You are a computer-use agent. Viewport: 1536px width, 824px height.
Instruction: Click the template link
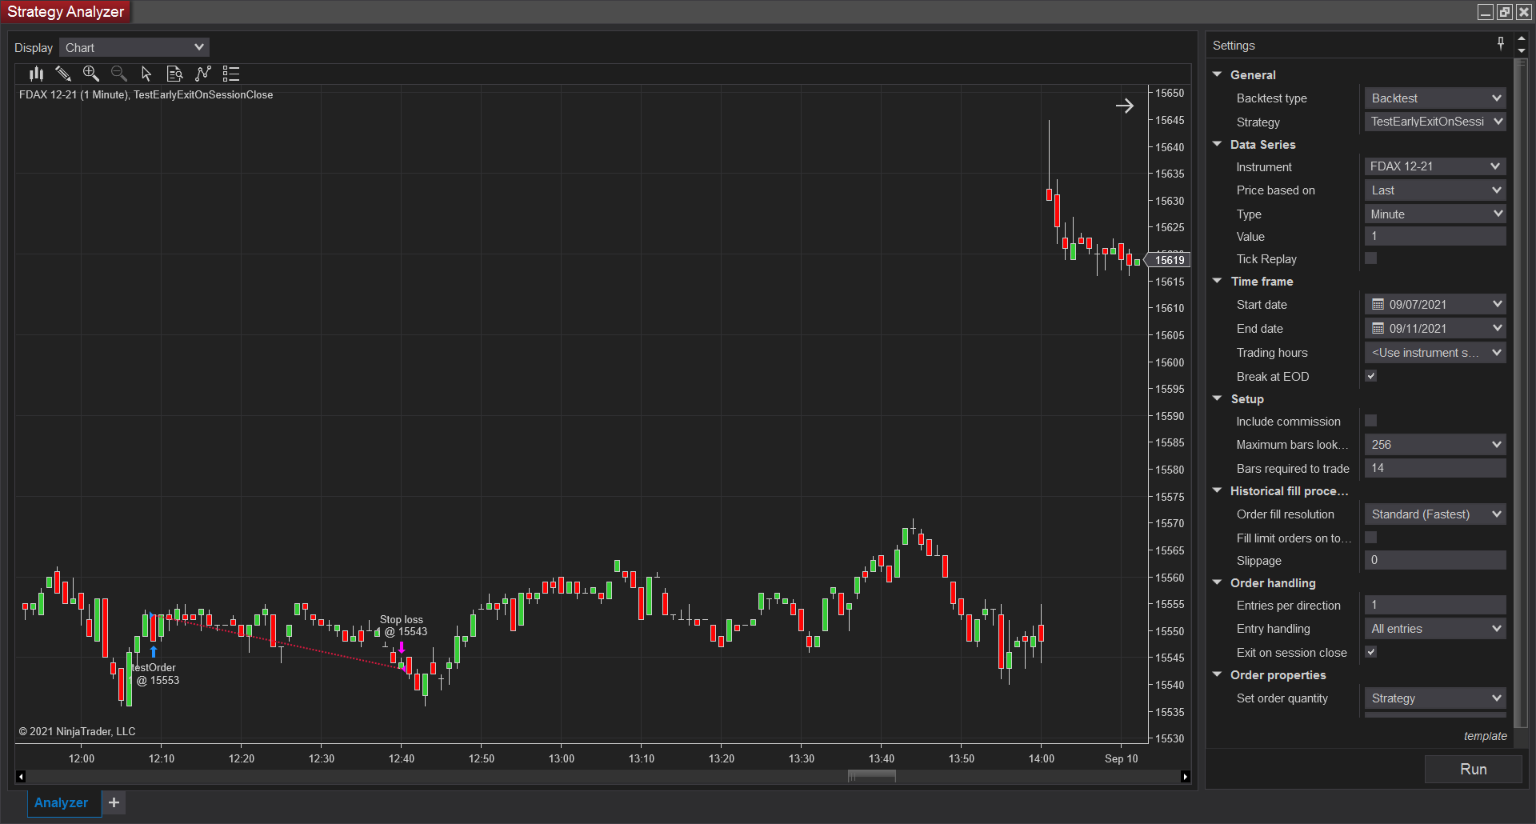pyautogui.click(x=1485, y=736)
